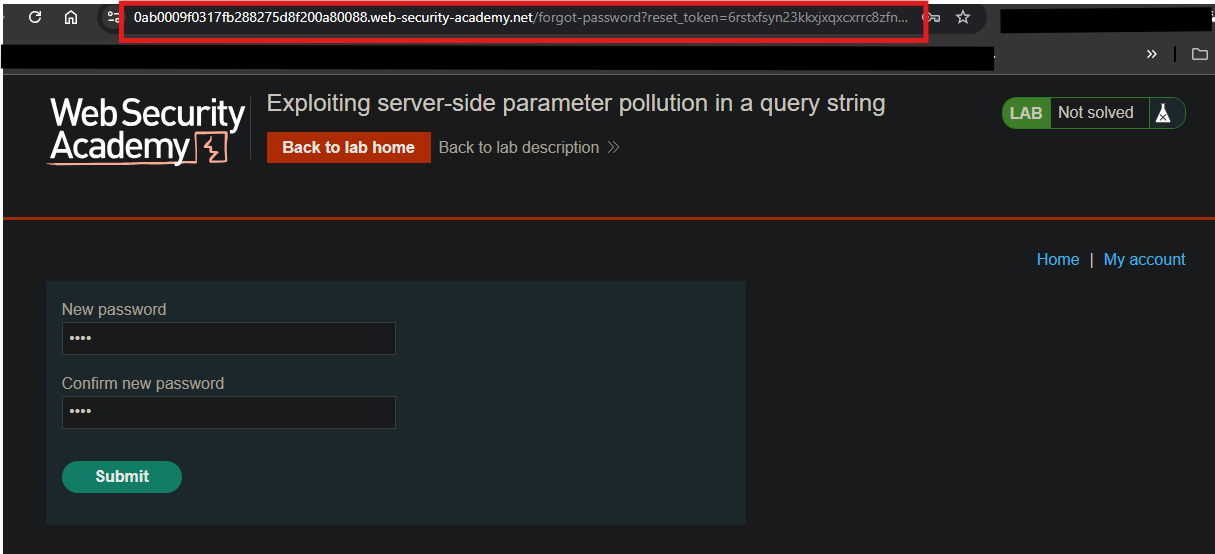The width and height of the screenshot is (1215, 554).
Task: Open the site information icon beside the URL
Action: 113,18
